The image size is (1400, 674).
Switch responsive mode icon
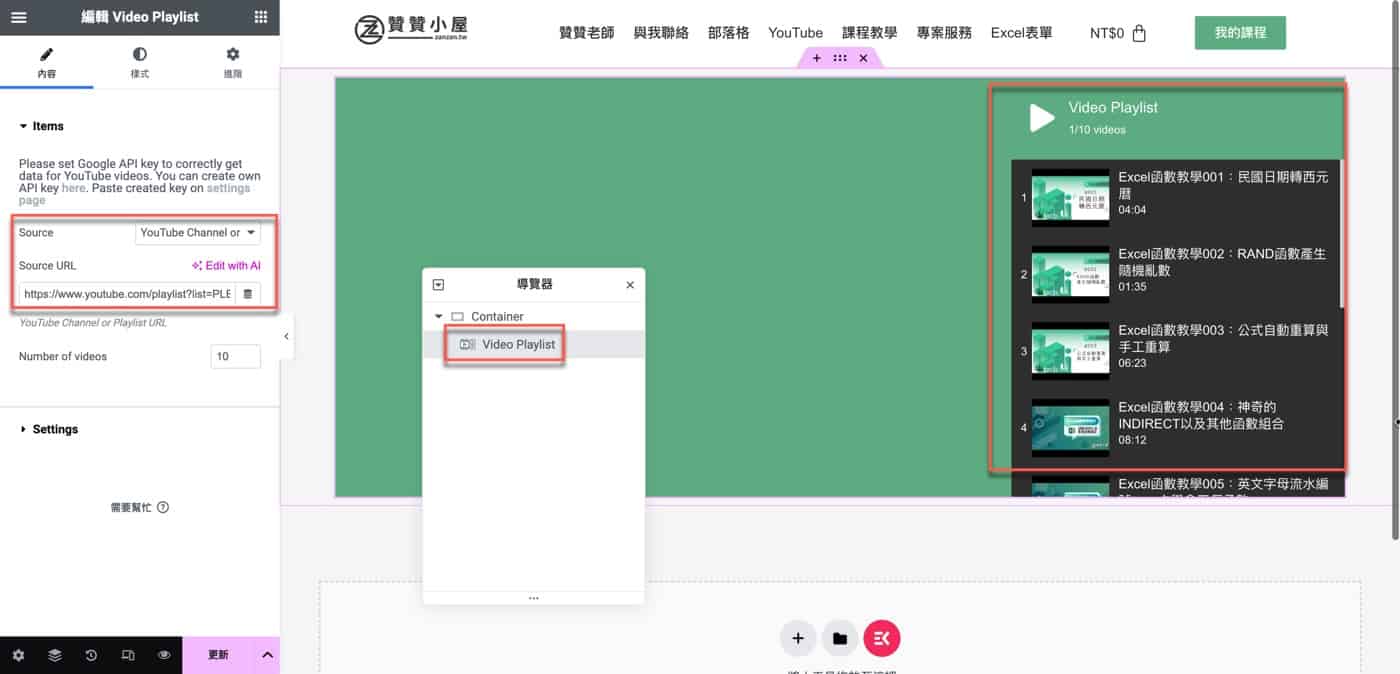pos(128,655)
